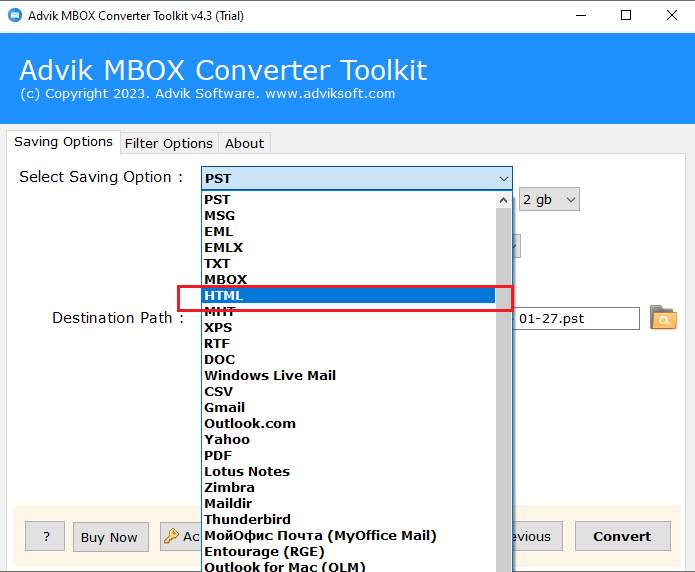
Task: Pick EMLX in the dropdown list
Action: point(349,247)
